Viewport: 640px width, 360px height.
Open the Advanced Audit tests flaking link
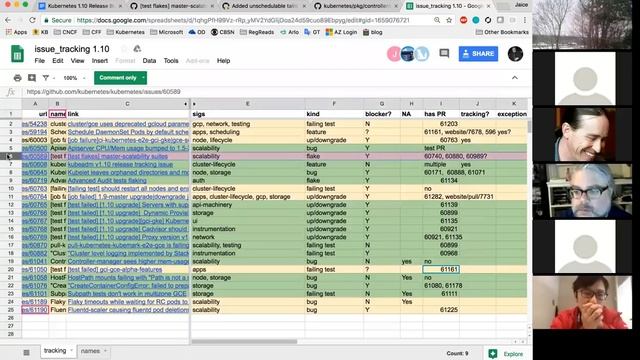click(x=107, y=180)
